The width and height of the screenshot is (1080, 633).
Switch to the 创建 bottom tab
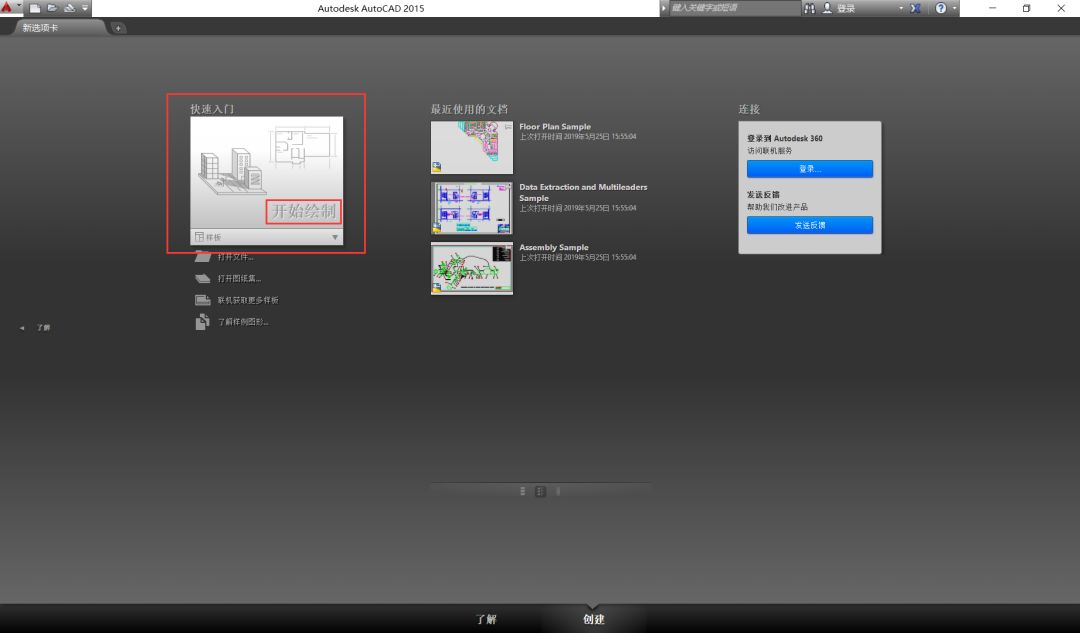coord(593,619)
